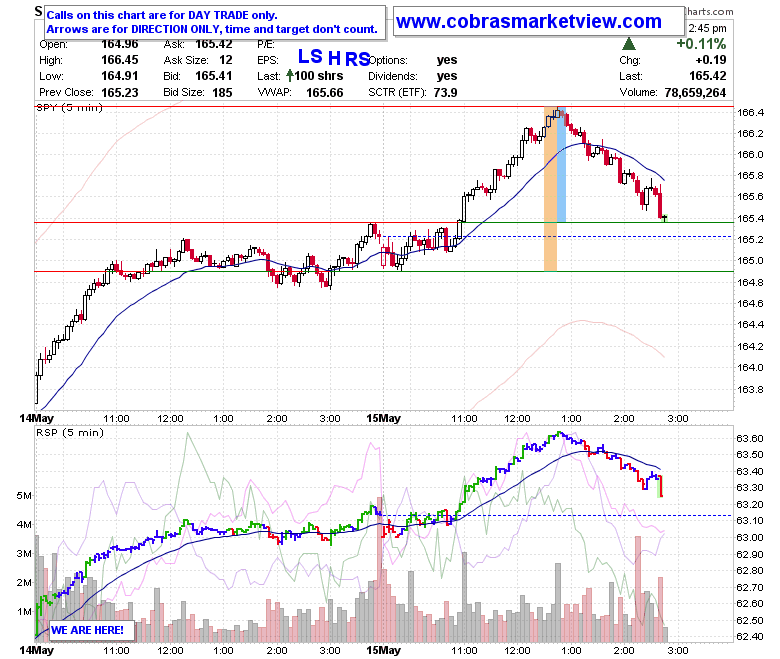Click the LS HRS blue annotation
This screenshot has width=780, height=659.
click(334, 58)
